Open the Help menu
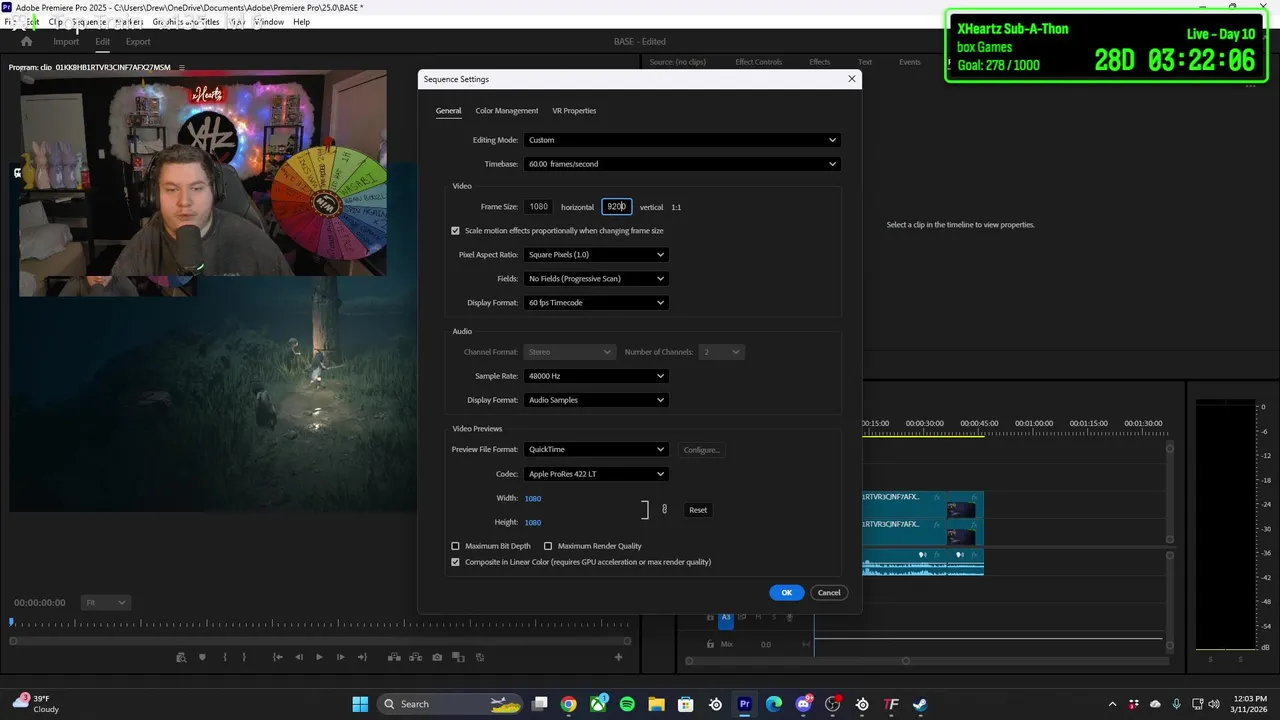1280x720 pixels. 301,22
